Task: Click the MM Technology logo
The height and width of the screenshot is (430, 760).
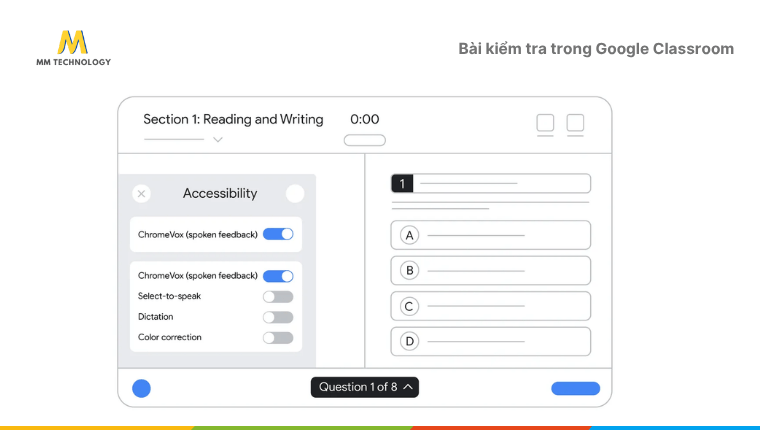Action: (x=74, y=48)
